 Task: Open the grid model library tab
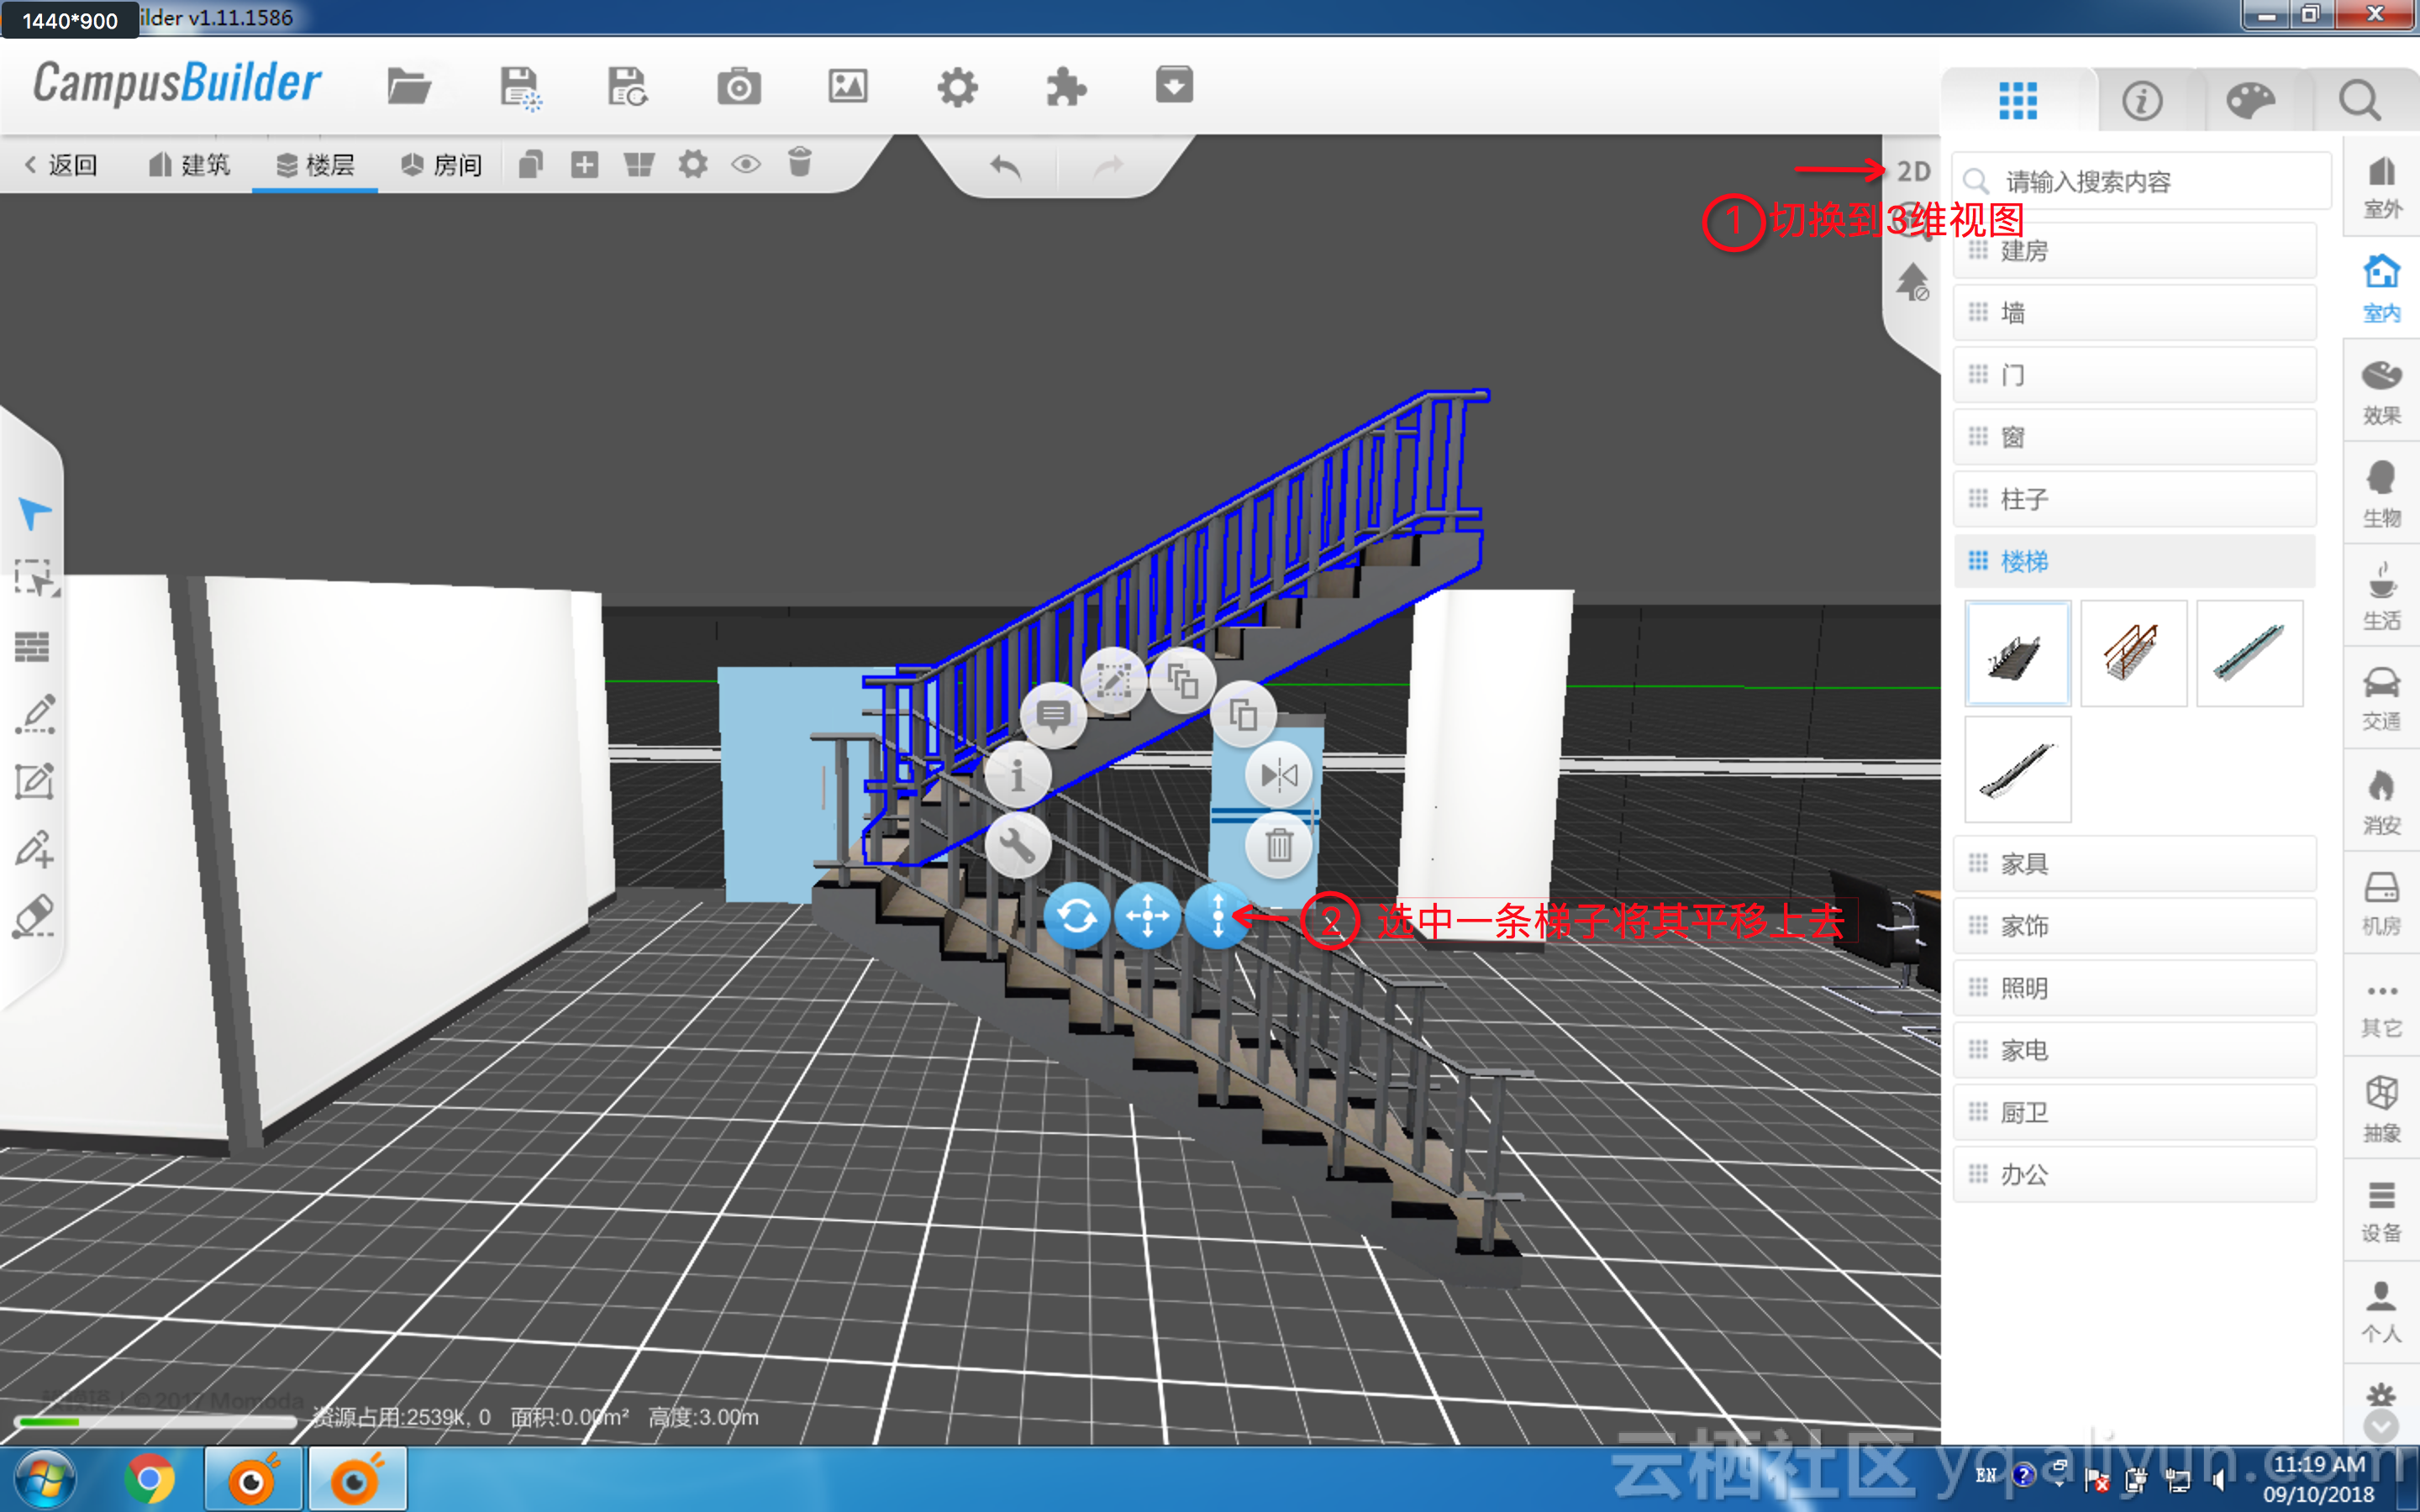(x=2018, y=100)
